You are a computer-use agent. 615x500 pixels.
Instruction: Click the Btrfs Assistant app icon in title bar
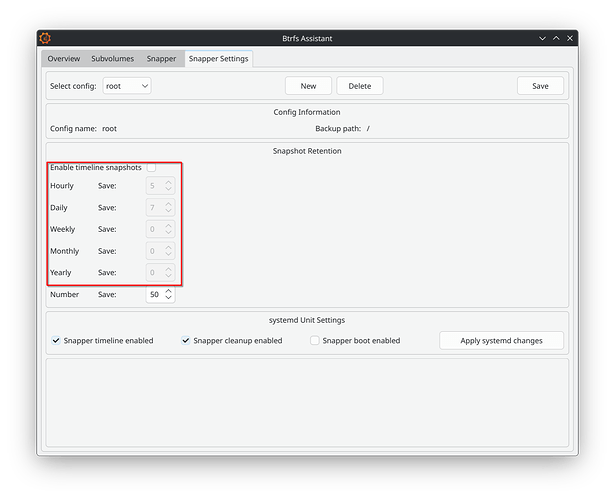[x=45, y=38]
